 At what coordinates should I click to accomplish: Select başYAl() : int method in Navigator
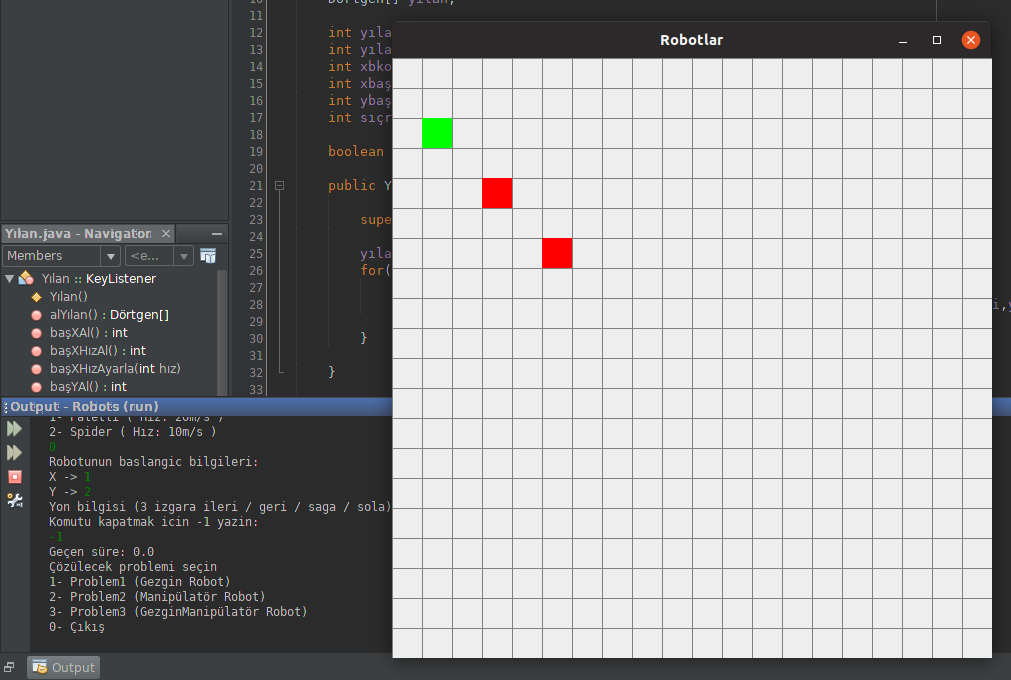tap(88, 387)
